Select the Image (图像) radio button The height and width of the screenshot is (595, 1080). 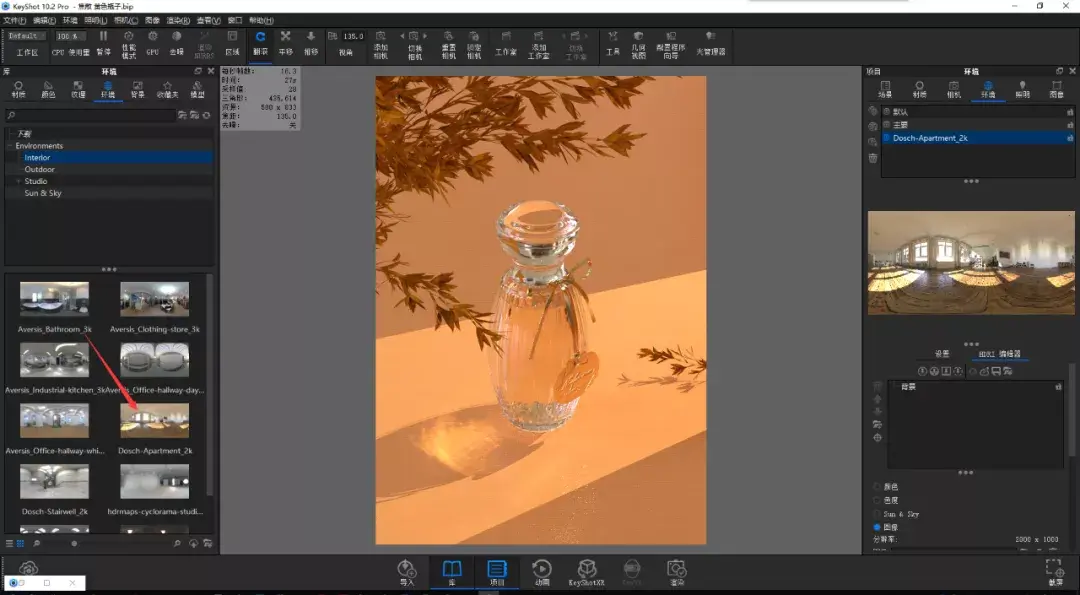click(x=877, y=527)
